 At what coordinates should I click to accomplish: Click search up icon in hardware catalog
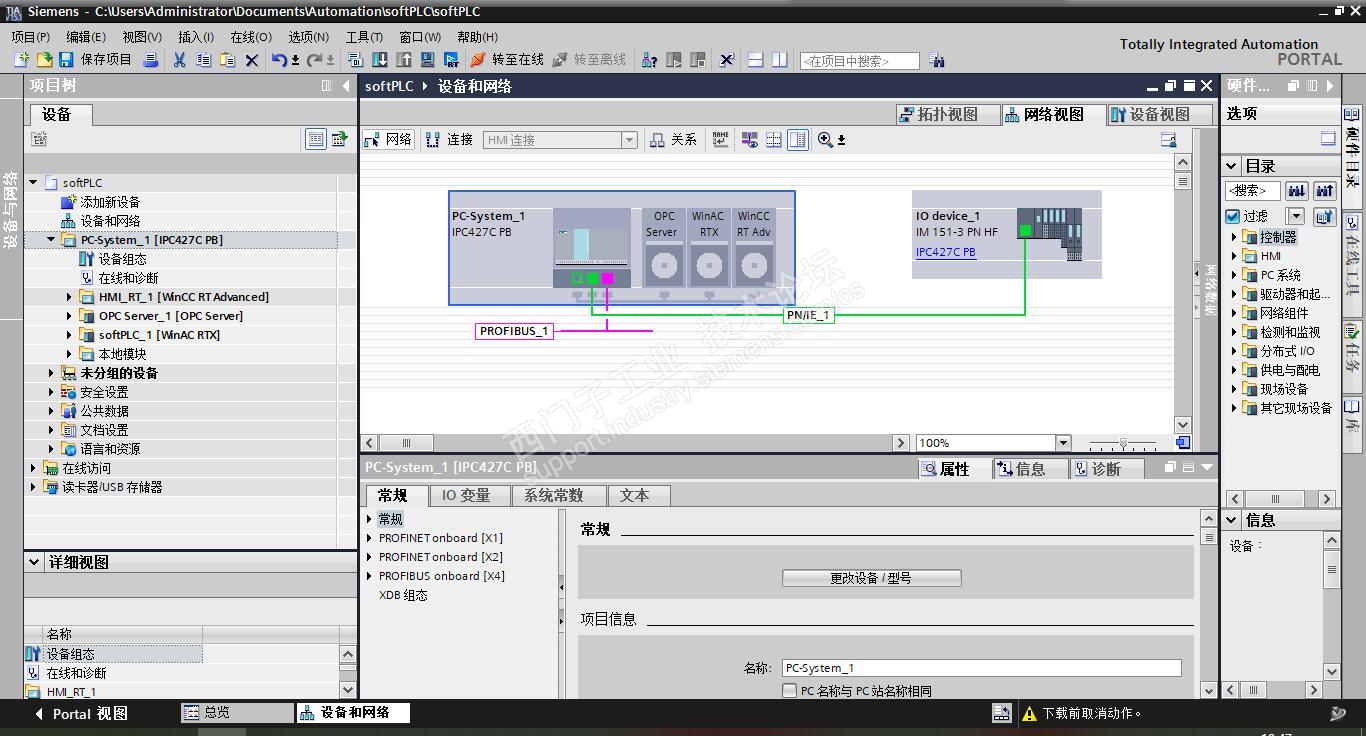pos(1325,190)
